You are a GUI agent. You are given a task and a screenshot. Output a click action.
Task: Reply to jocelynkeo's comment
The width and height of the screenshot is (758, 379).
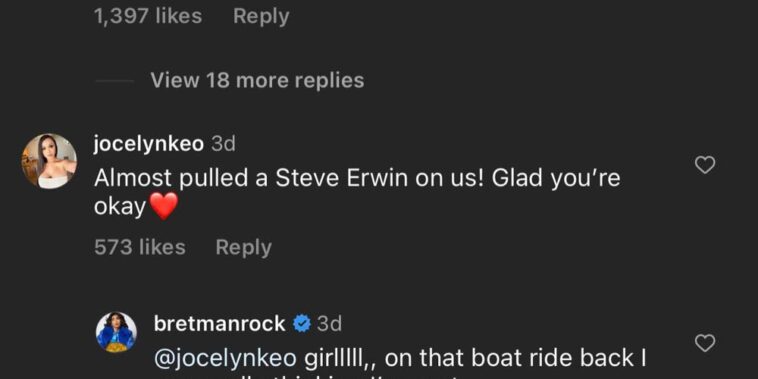pos(244,248)
